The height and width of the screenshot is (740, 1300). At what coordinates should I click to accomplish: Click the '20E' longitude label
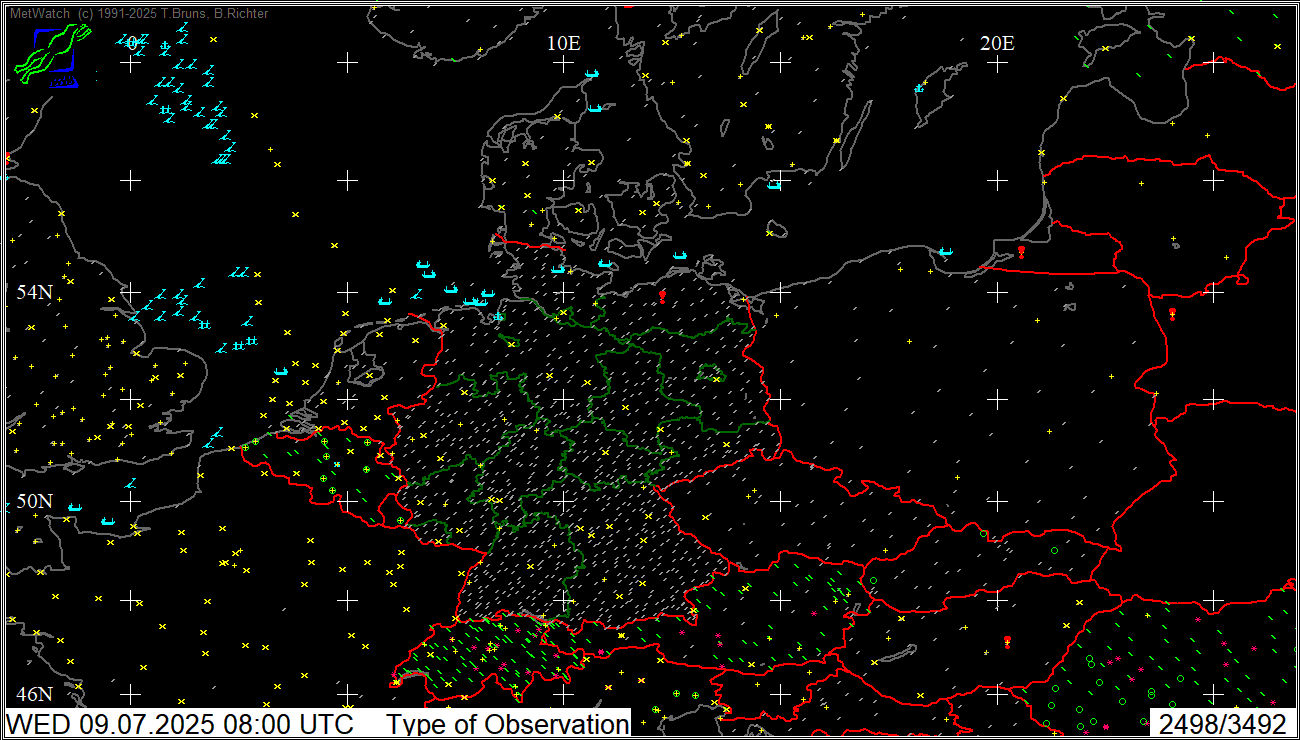click(x=997, y=43)
